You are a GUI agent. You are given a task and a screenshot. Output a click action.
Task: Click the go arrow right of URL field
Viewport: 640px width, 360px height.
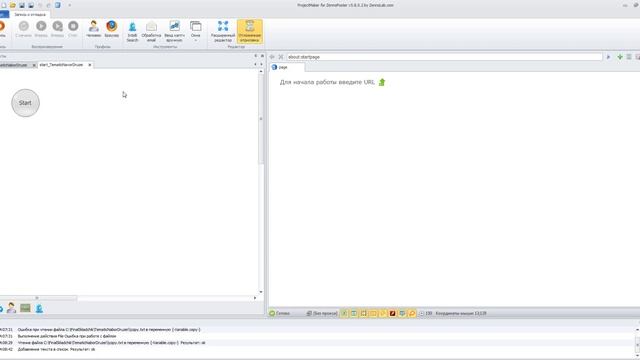(x=609, y=57)
